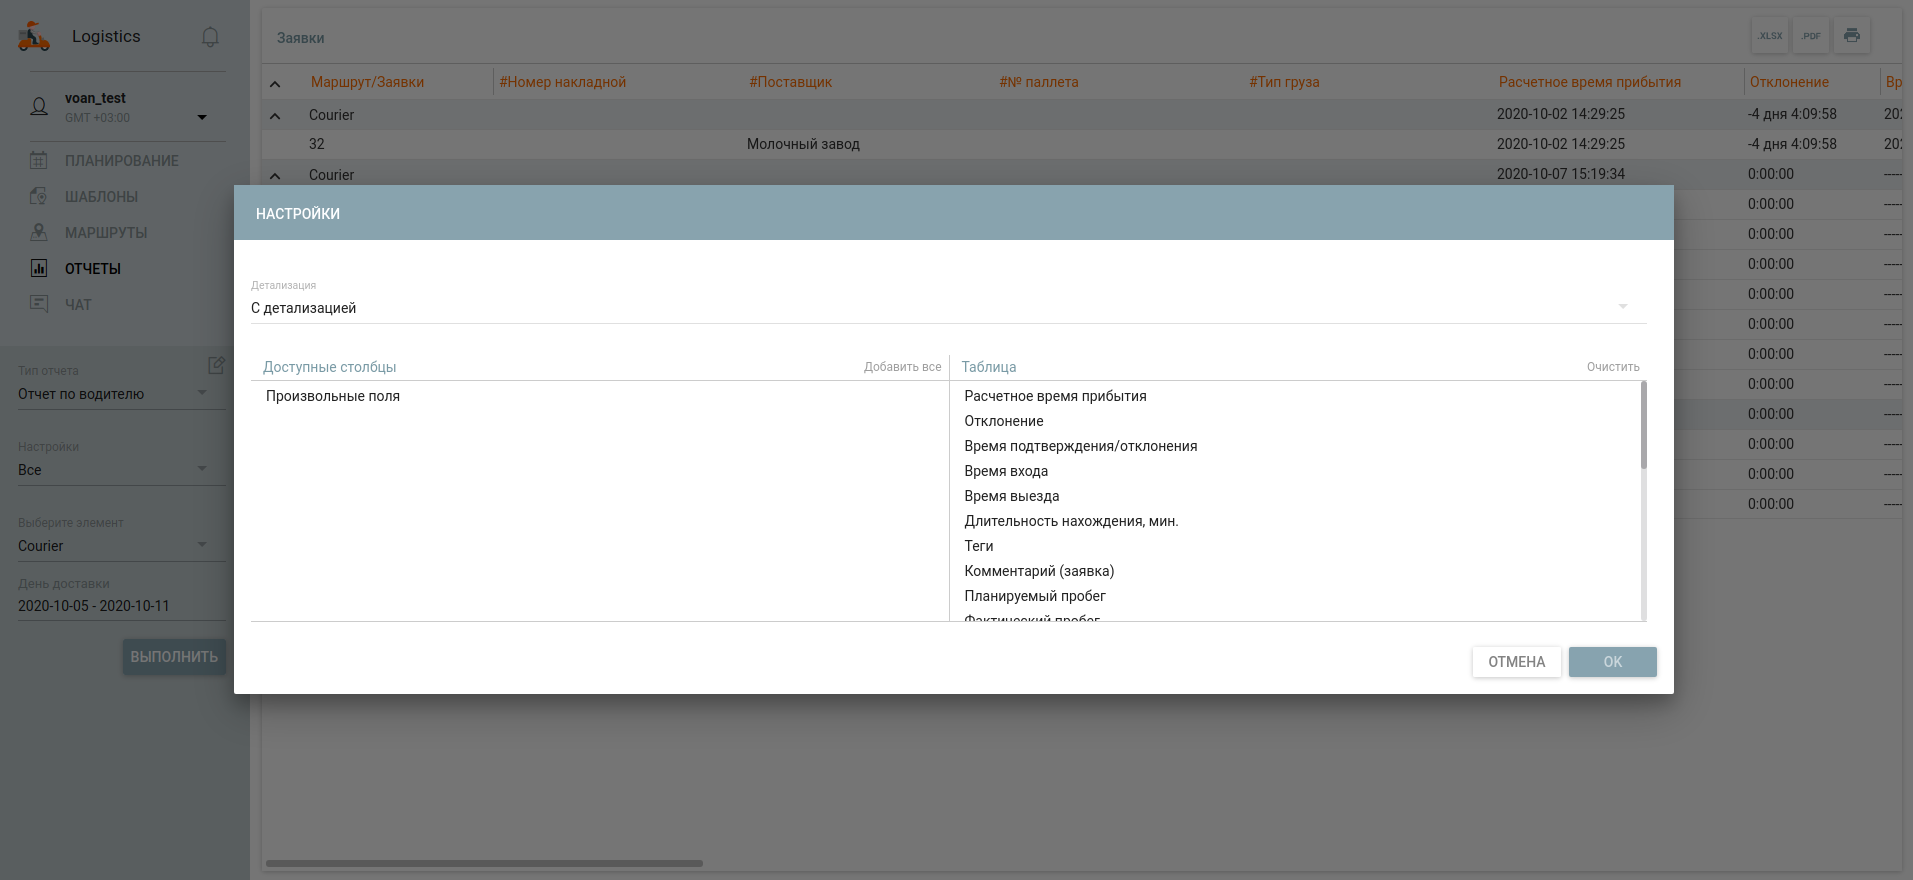This screenshot has width=1913, height=880.
Task: Click the print report icon
Action: pos(1852,36)
